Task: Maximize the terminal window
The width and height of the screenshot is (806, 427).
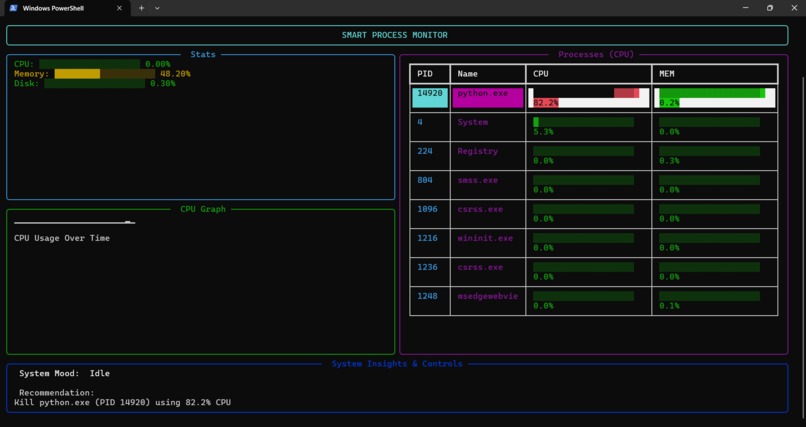Action: (x=770, y=8)
